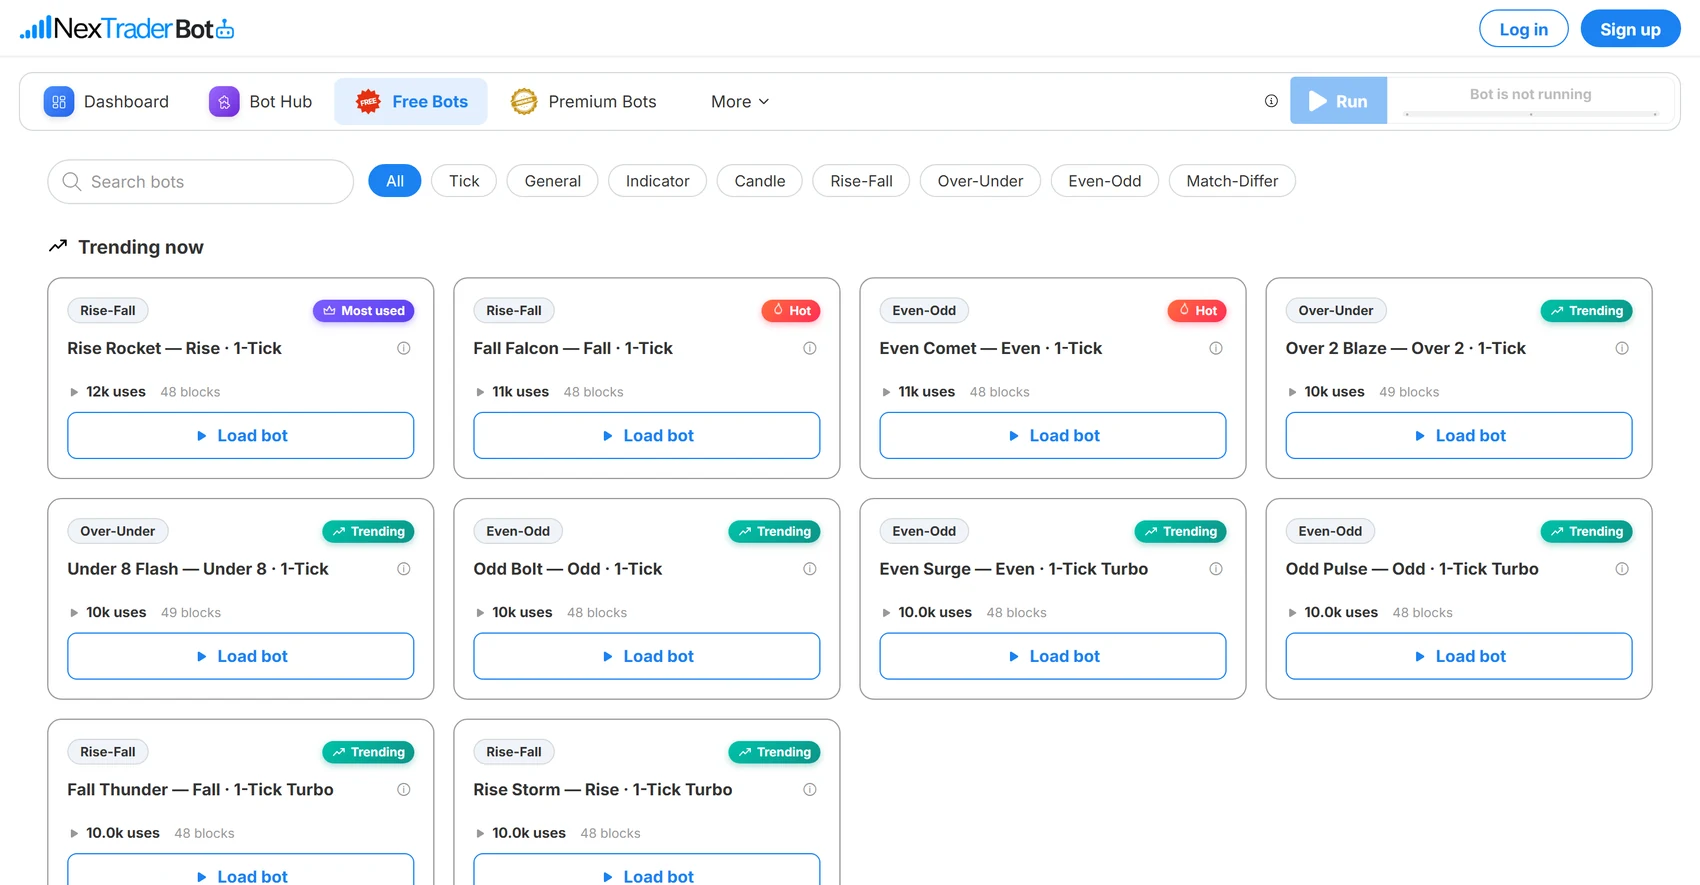The image size is (1700, 885).
Task: Click the Premium Bots gold coin icon
Action: pos(524,101)
